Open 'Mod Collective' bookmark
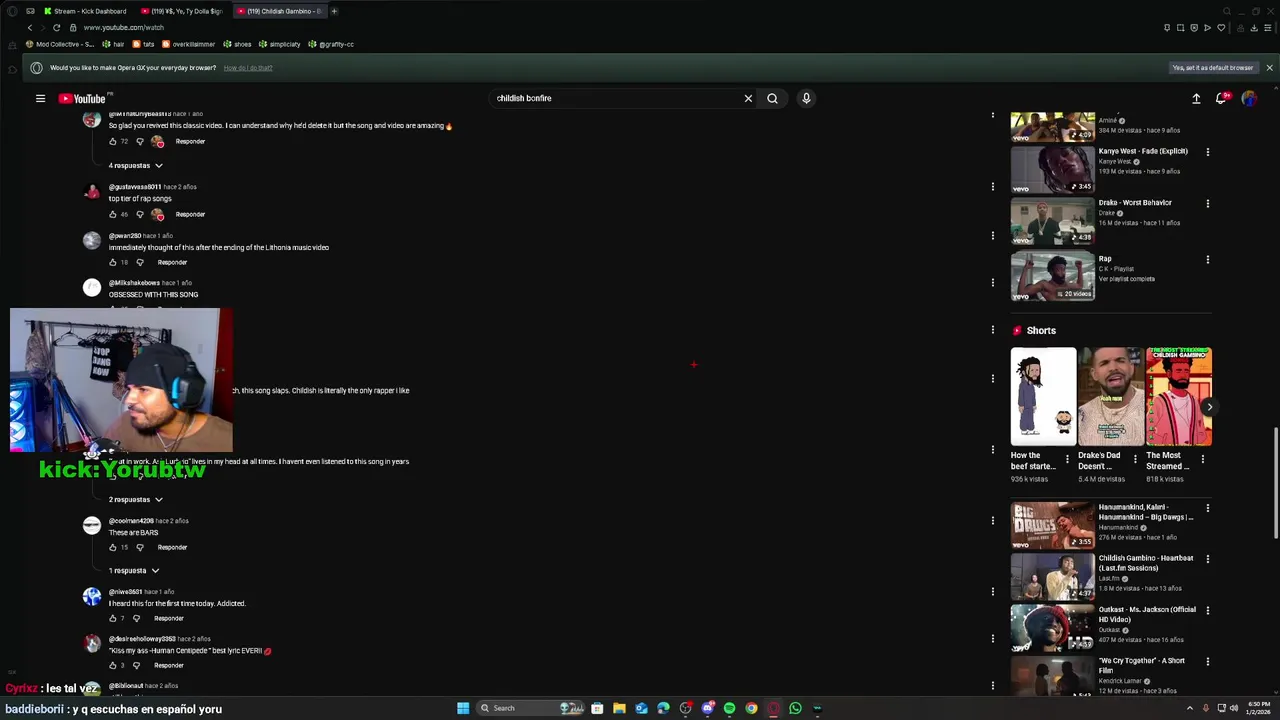Image resolution: width=1280 pixels, height=720 pixels. (x=61, y=44)
